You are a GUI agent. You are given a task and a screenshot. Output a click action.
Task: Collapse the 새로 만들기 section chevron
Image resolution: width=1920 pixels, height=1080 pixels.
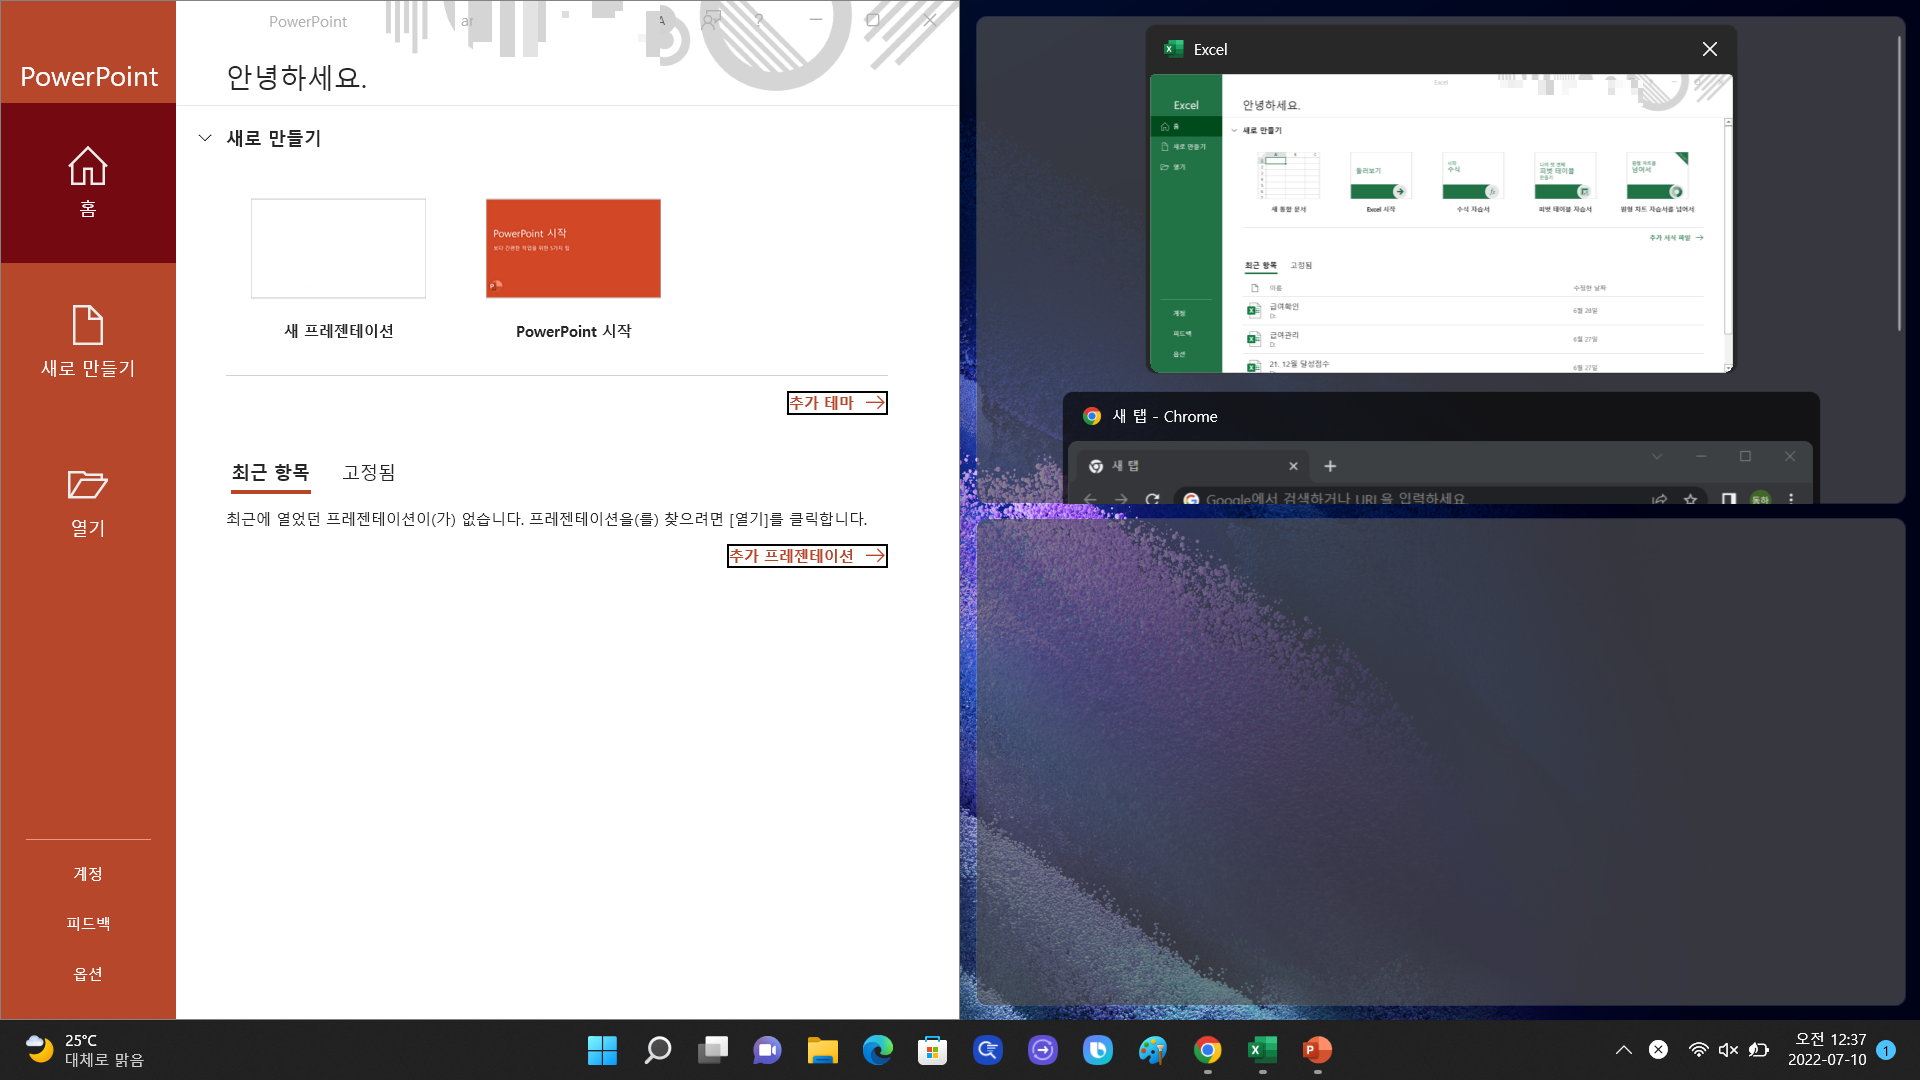pos(205,138)
